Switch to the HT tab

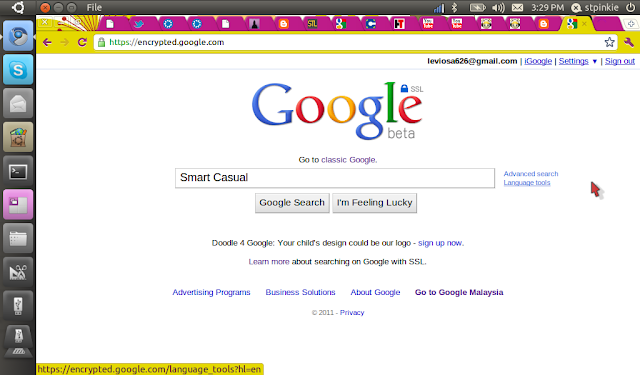click(399, 24)
